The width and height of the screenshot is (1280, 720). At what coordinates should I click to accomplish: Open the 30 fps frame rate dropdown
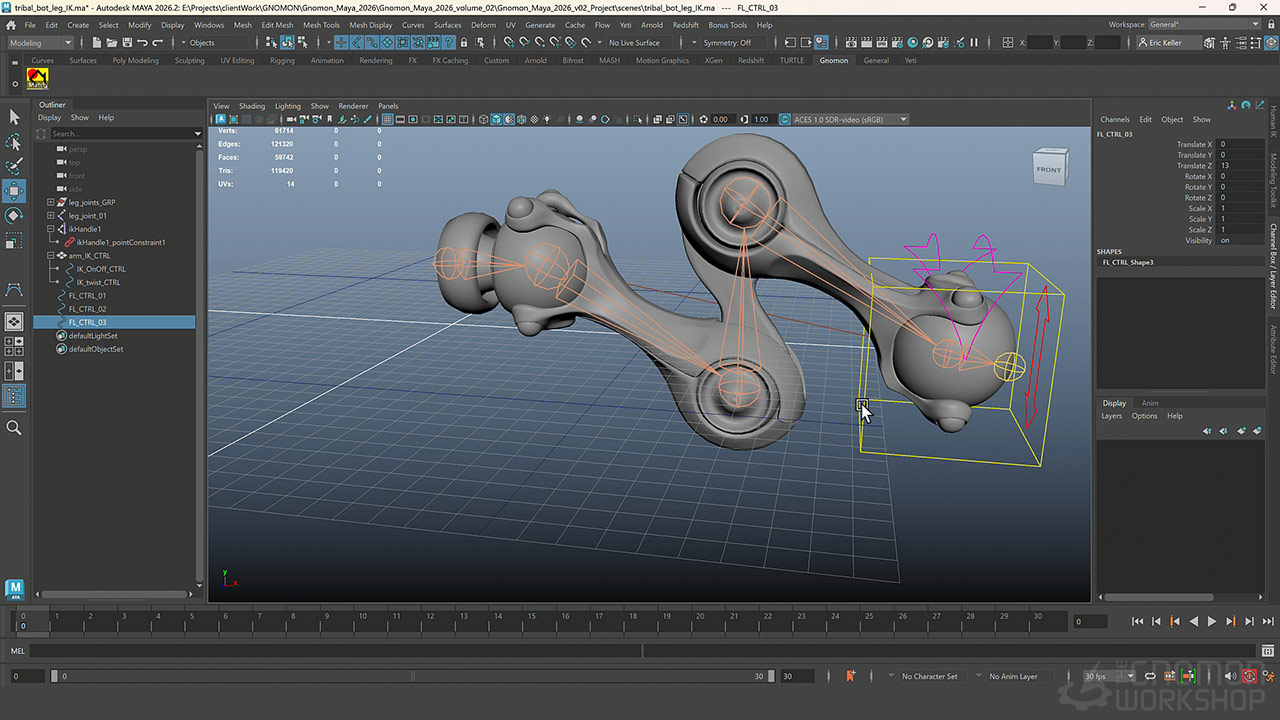(x=1110, y=677)
